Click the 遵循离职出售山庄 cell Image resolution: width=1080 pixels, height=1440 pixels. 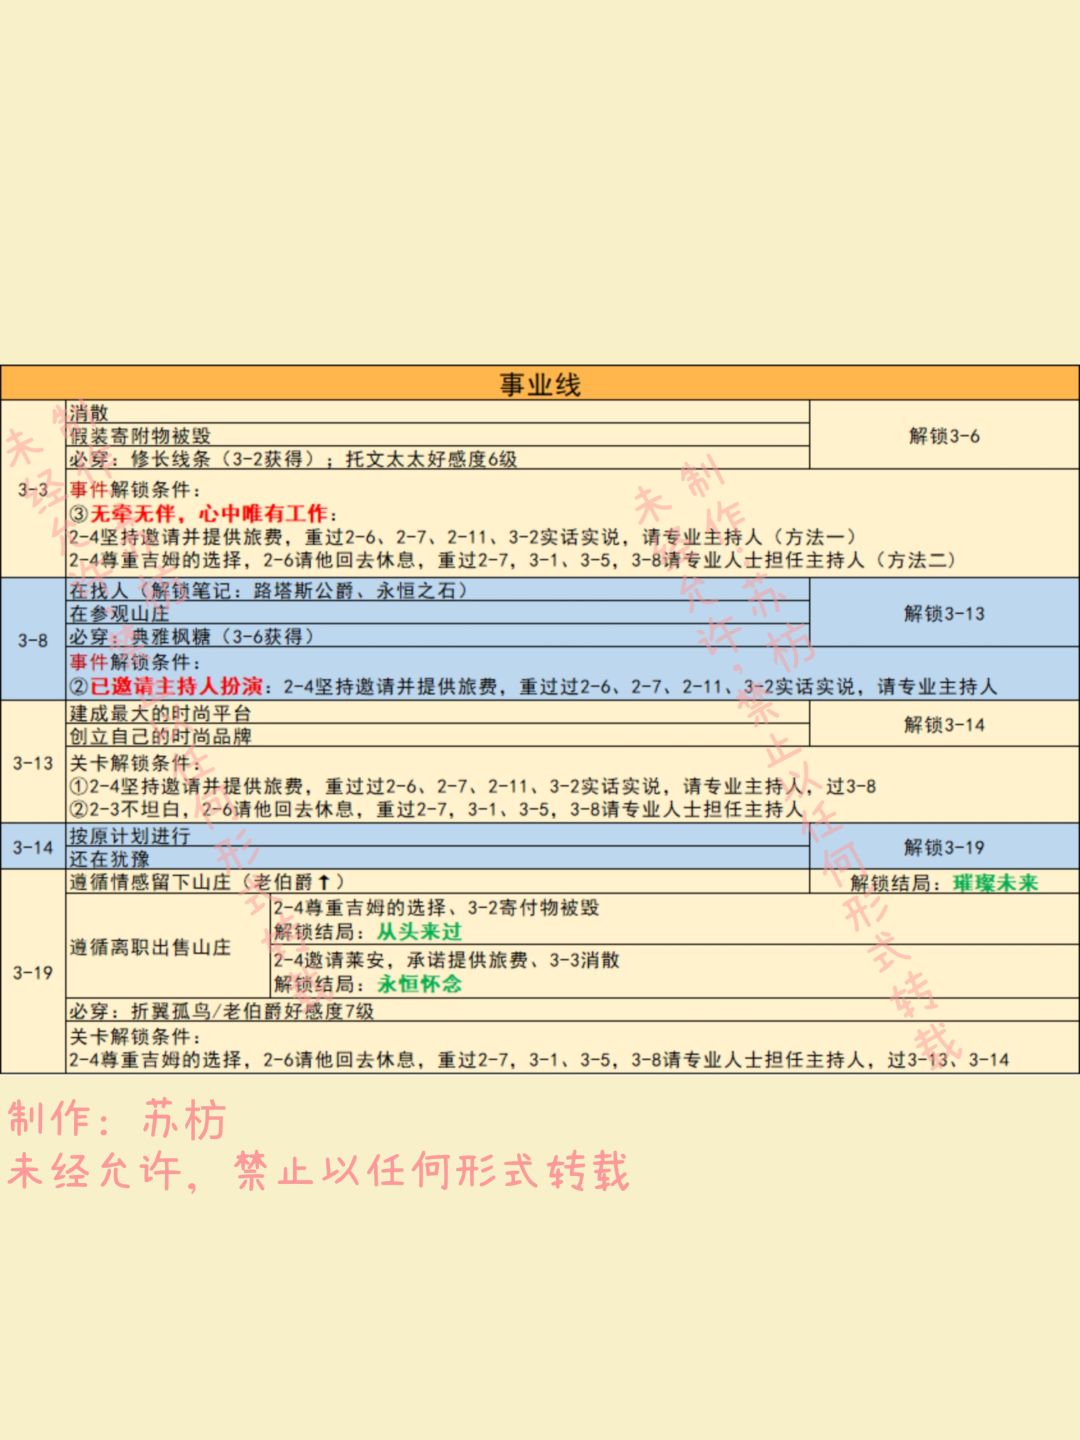tap(168, 946)
